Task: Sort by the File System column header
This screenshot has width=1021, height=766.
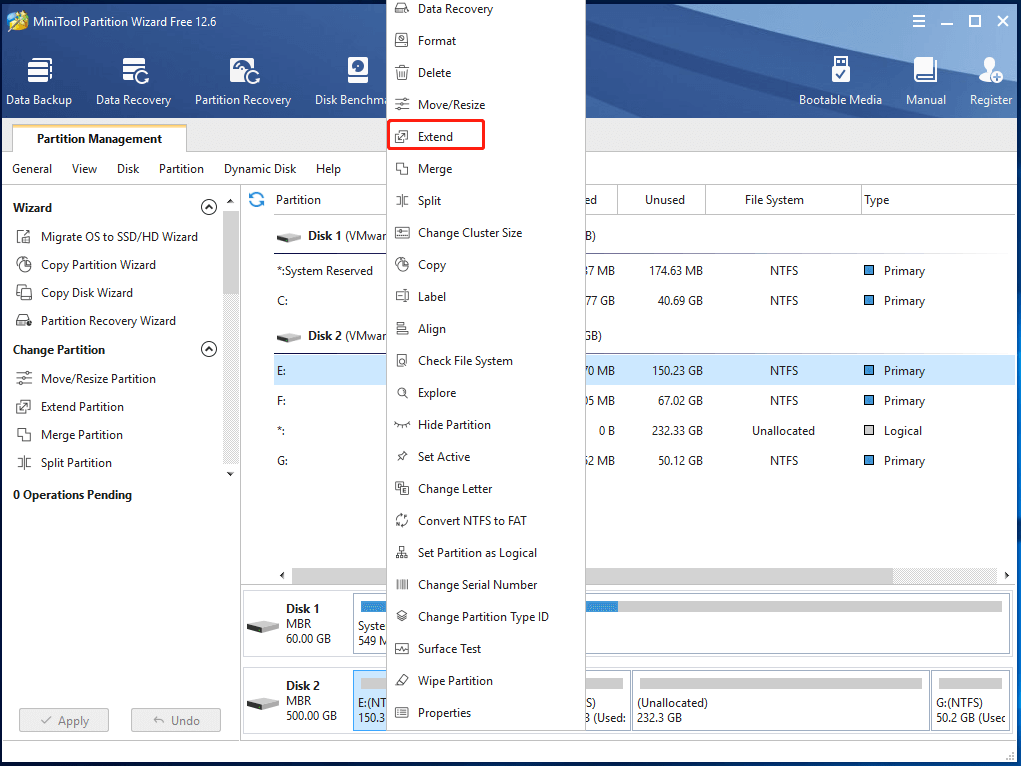Action: pos(783,200)
